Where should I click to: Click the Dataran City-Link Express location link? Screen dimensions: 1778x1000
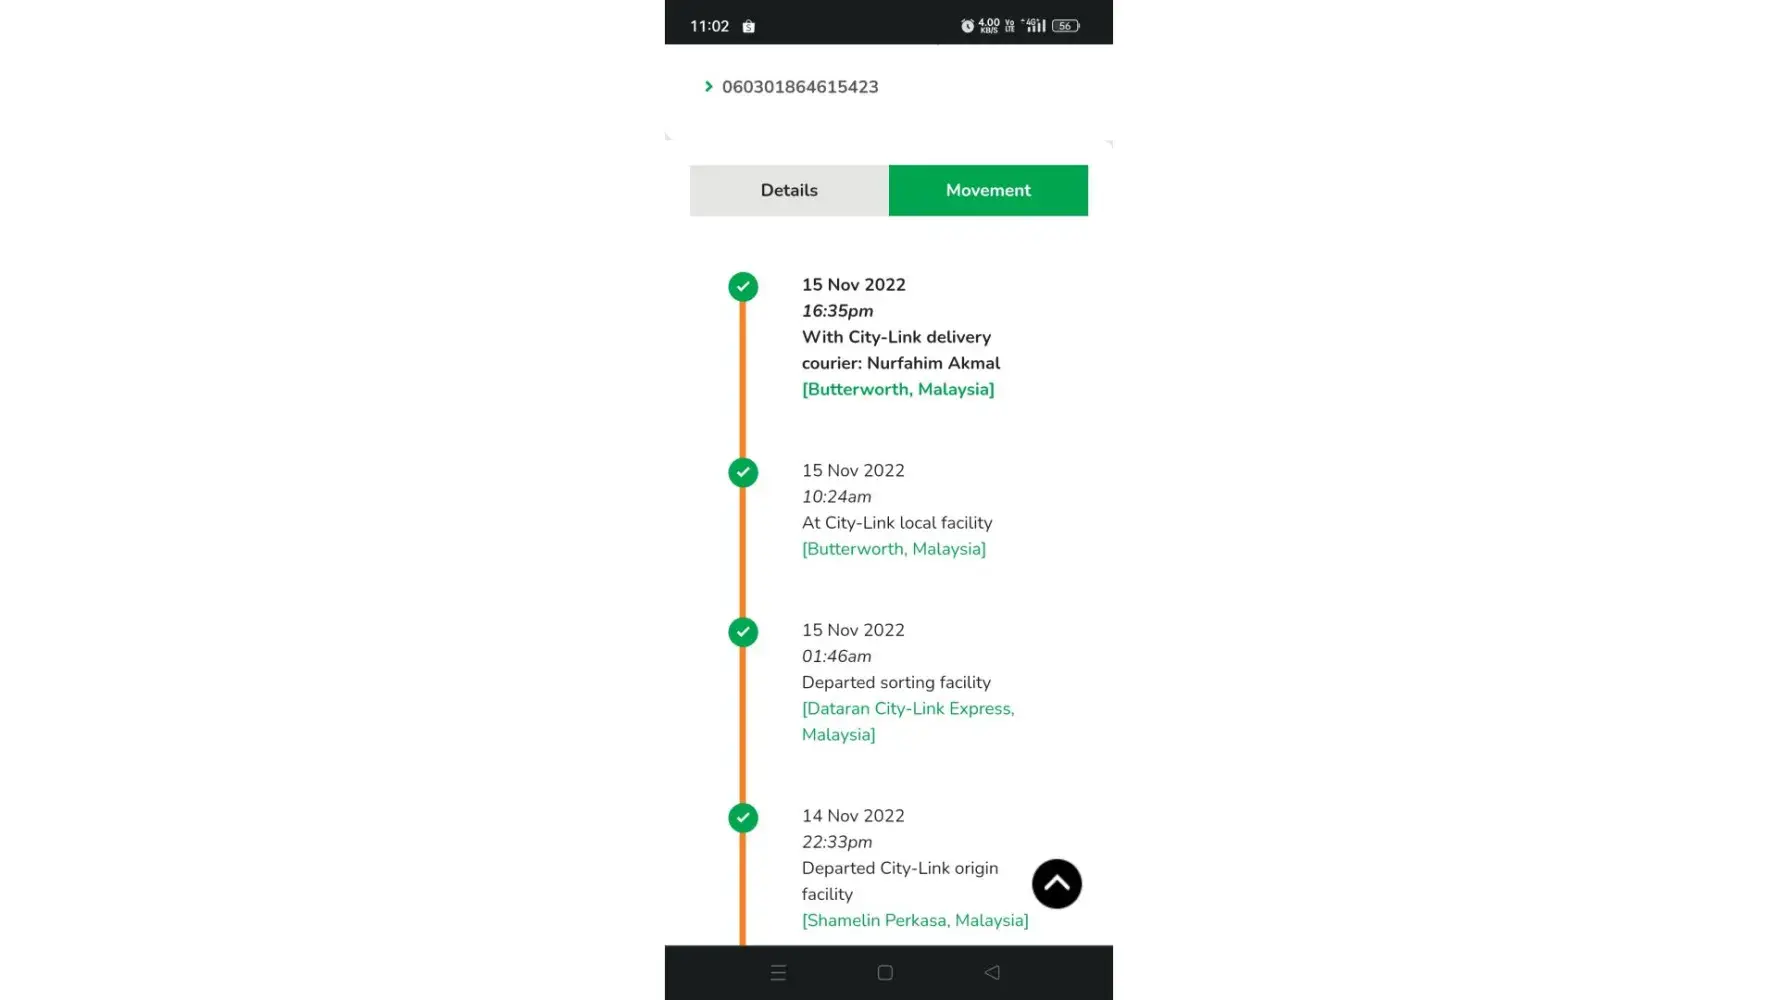point(907,709)
